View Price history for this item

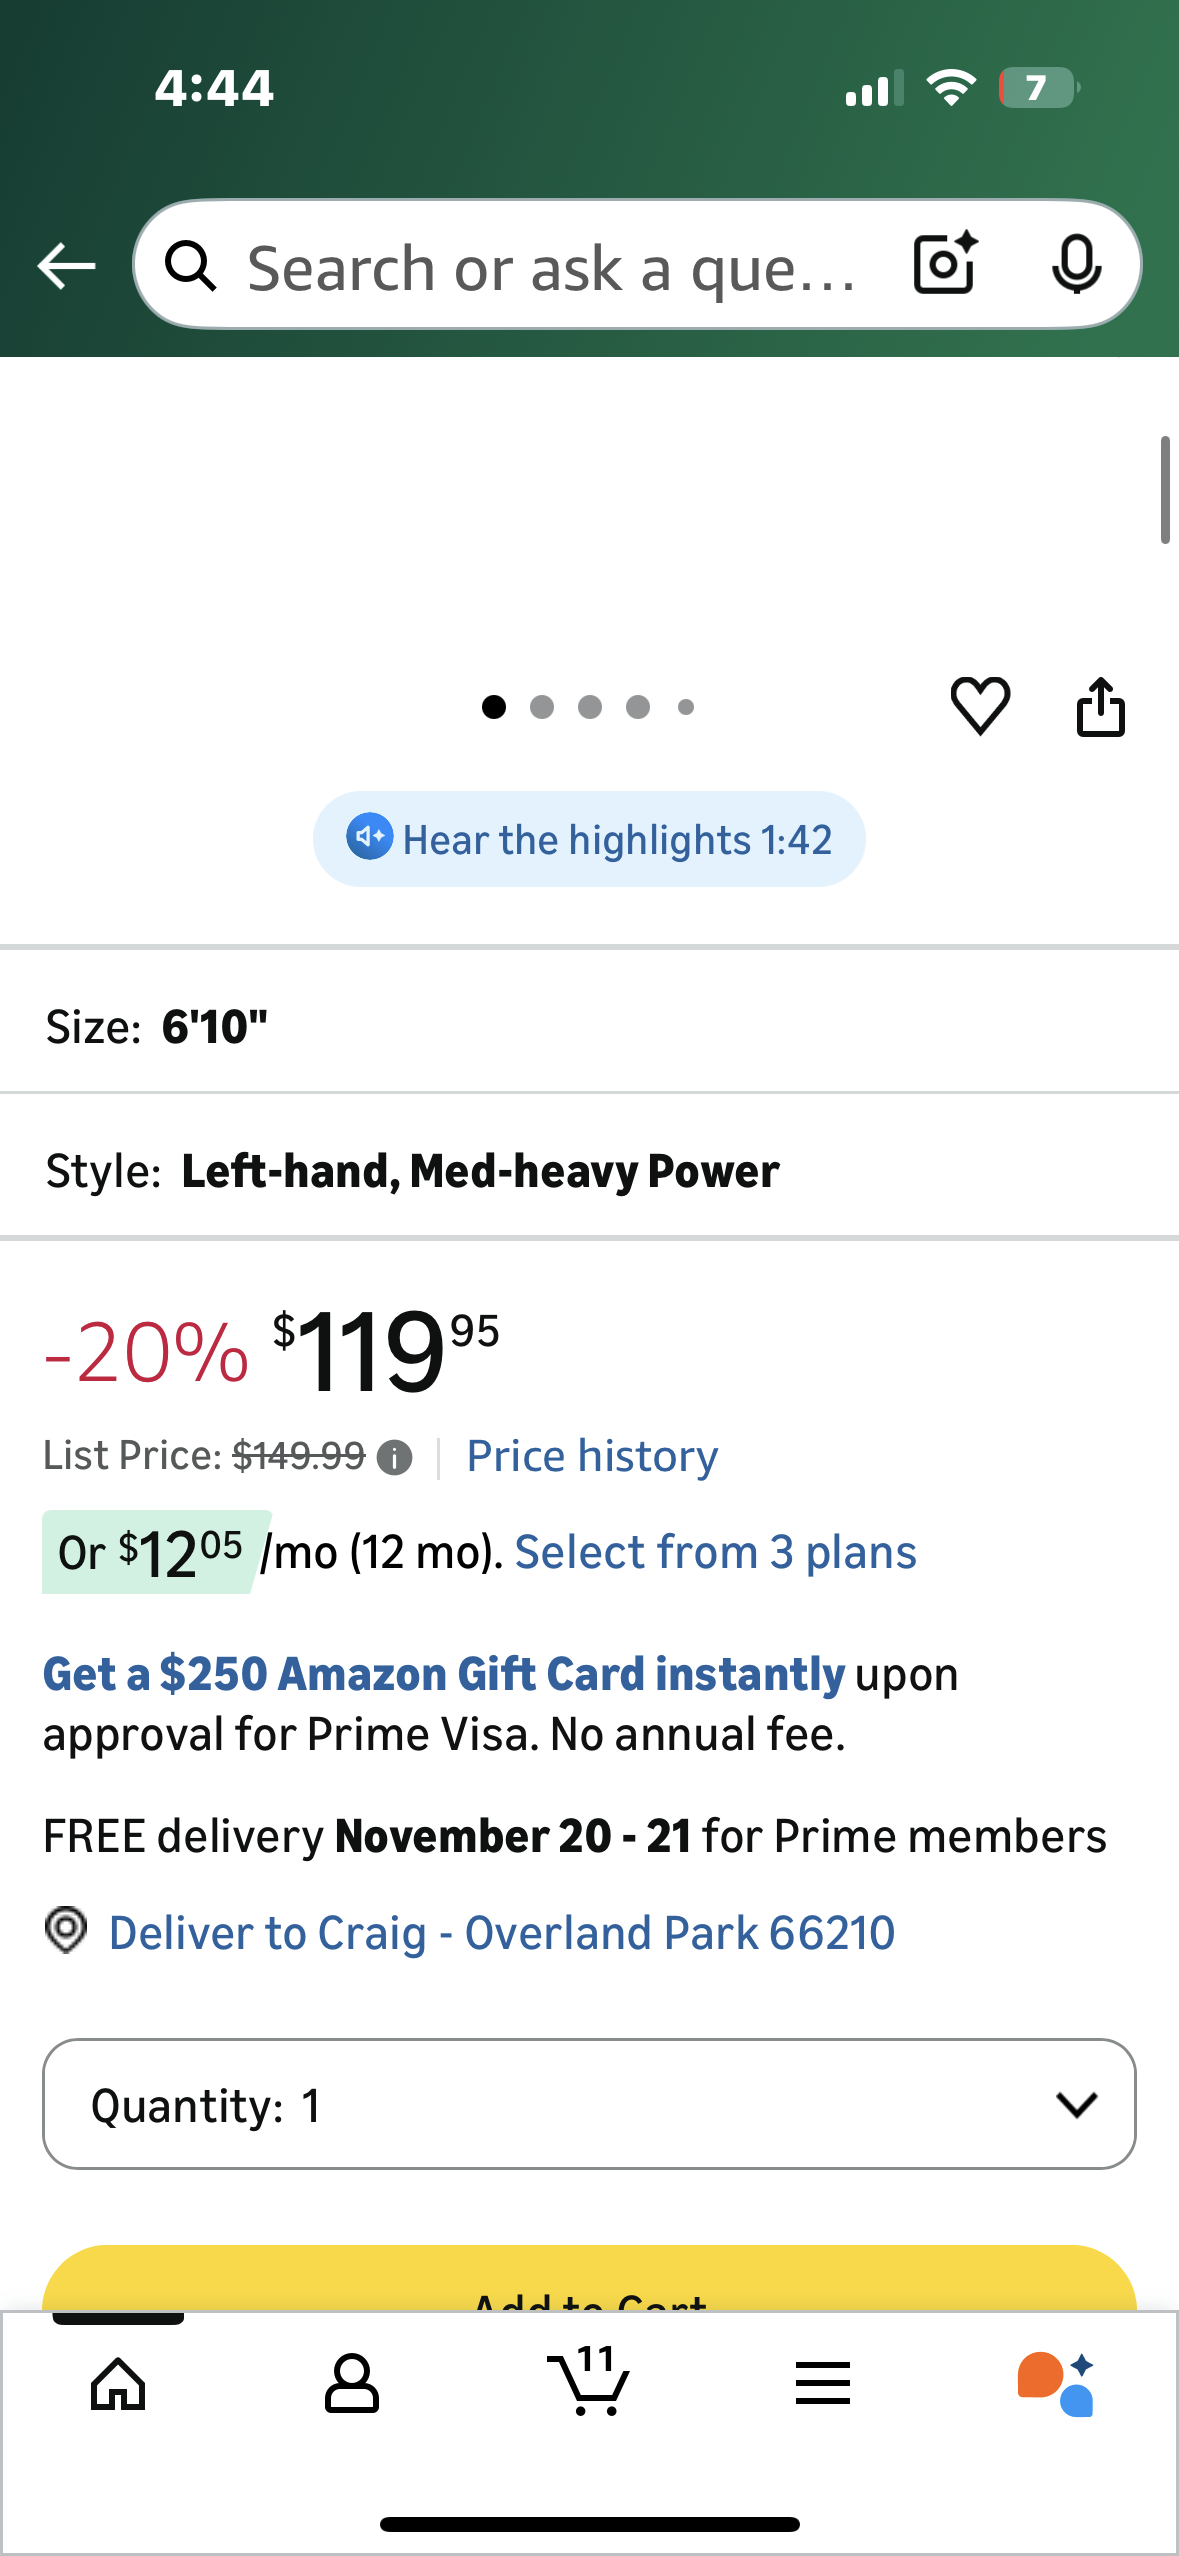(x=591, y=1457)
